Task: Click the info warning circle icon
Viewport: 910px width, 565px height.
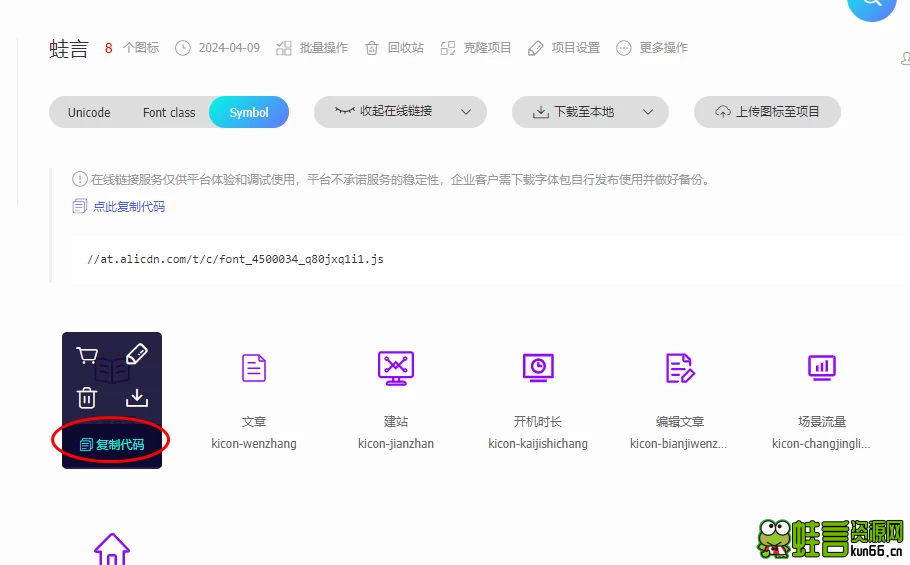Action: [80, 179]
